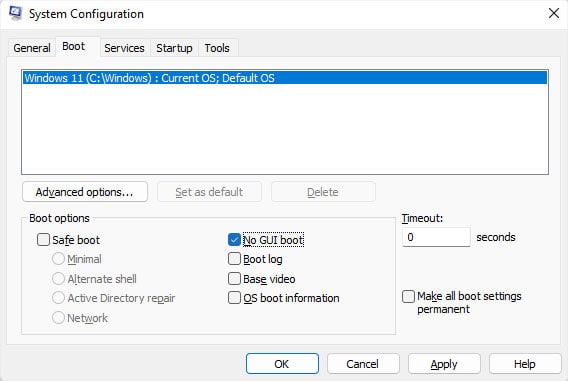The image size is (568, 381).
Task: Select the Windows 11 boot entry
Action: click(285, 78)
